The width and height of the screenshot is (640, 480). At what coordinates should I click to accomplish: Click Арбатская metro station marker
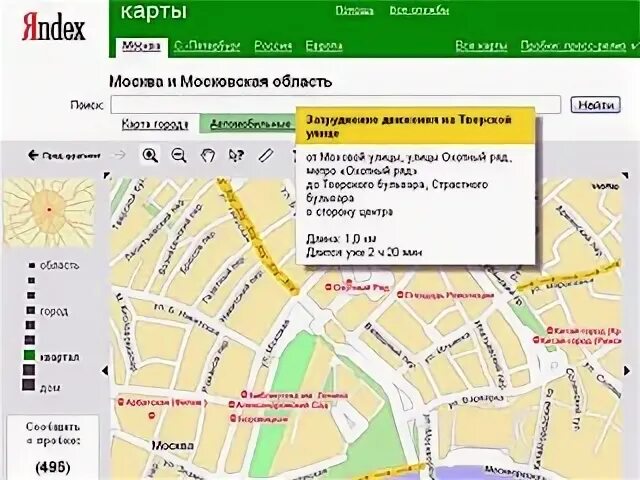click(x=120, y=402)
